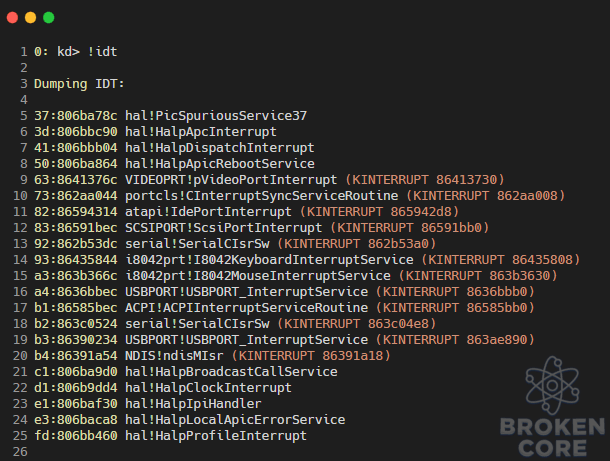
Task: Click 'hal!PicSpuriousService37' entry
Action: (216, 116)
